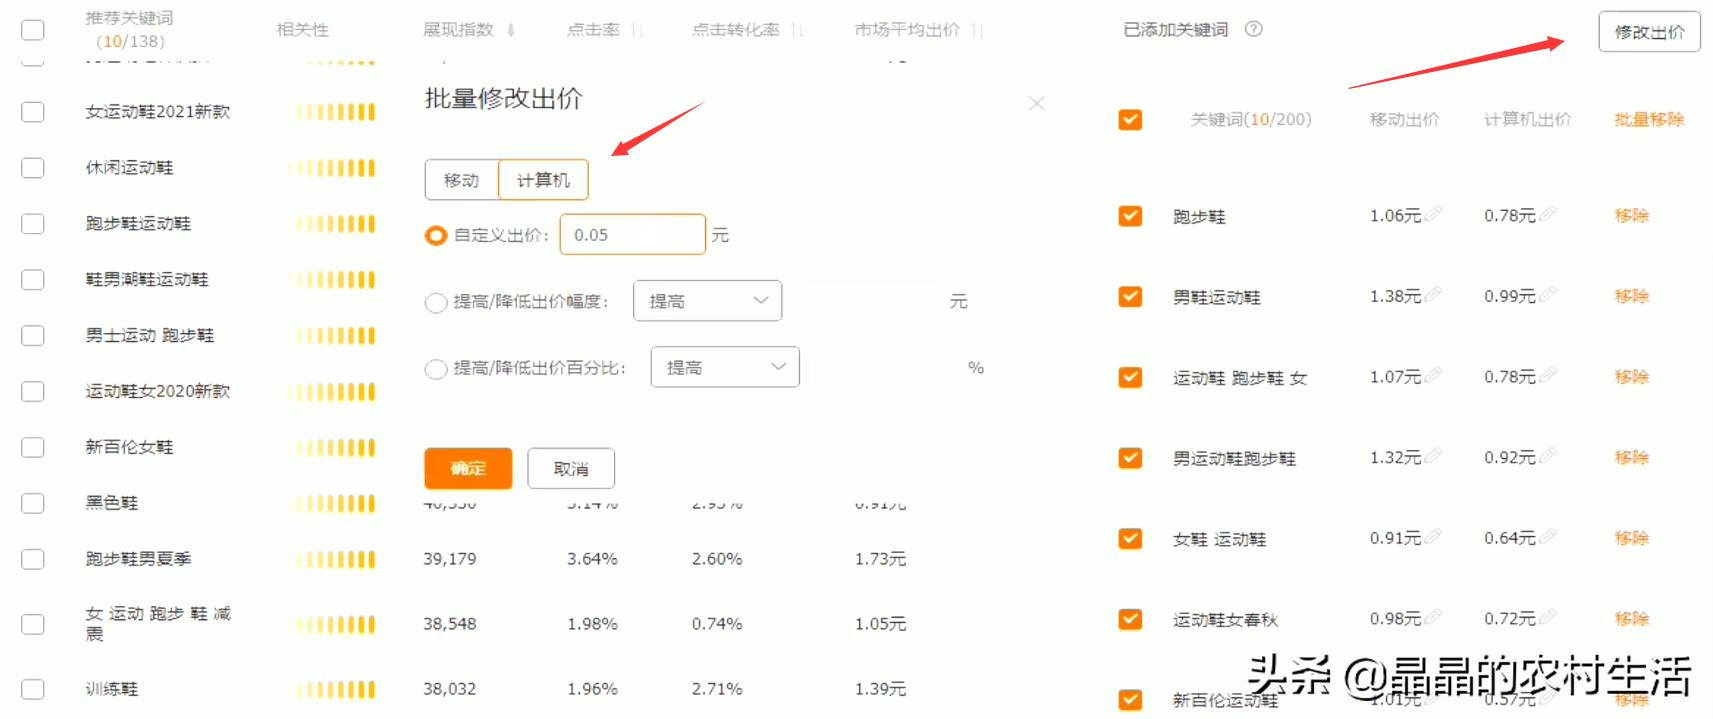Edit mobile bid pencil for 男鞋运动鞋
The width and height of the screenshot is (1713, 719).
click(x=1433, y=295)
